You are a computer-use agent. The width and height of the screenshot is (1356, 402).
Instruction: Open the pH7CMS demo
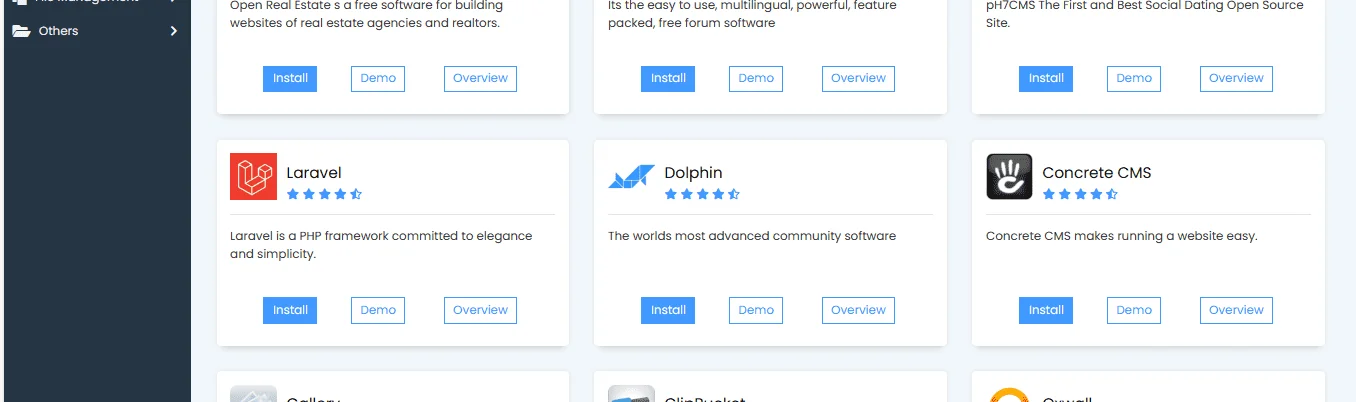coord(1134,78)
